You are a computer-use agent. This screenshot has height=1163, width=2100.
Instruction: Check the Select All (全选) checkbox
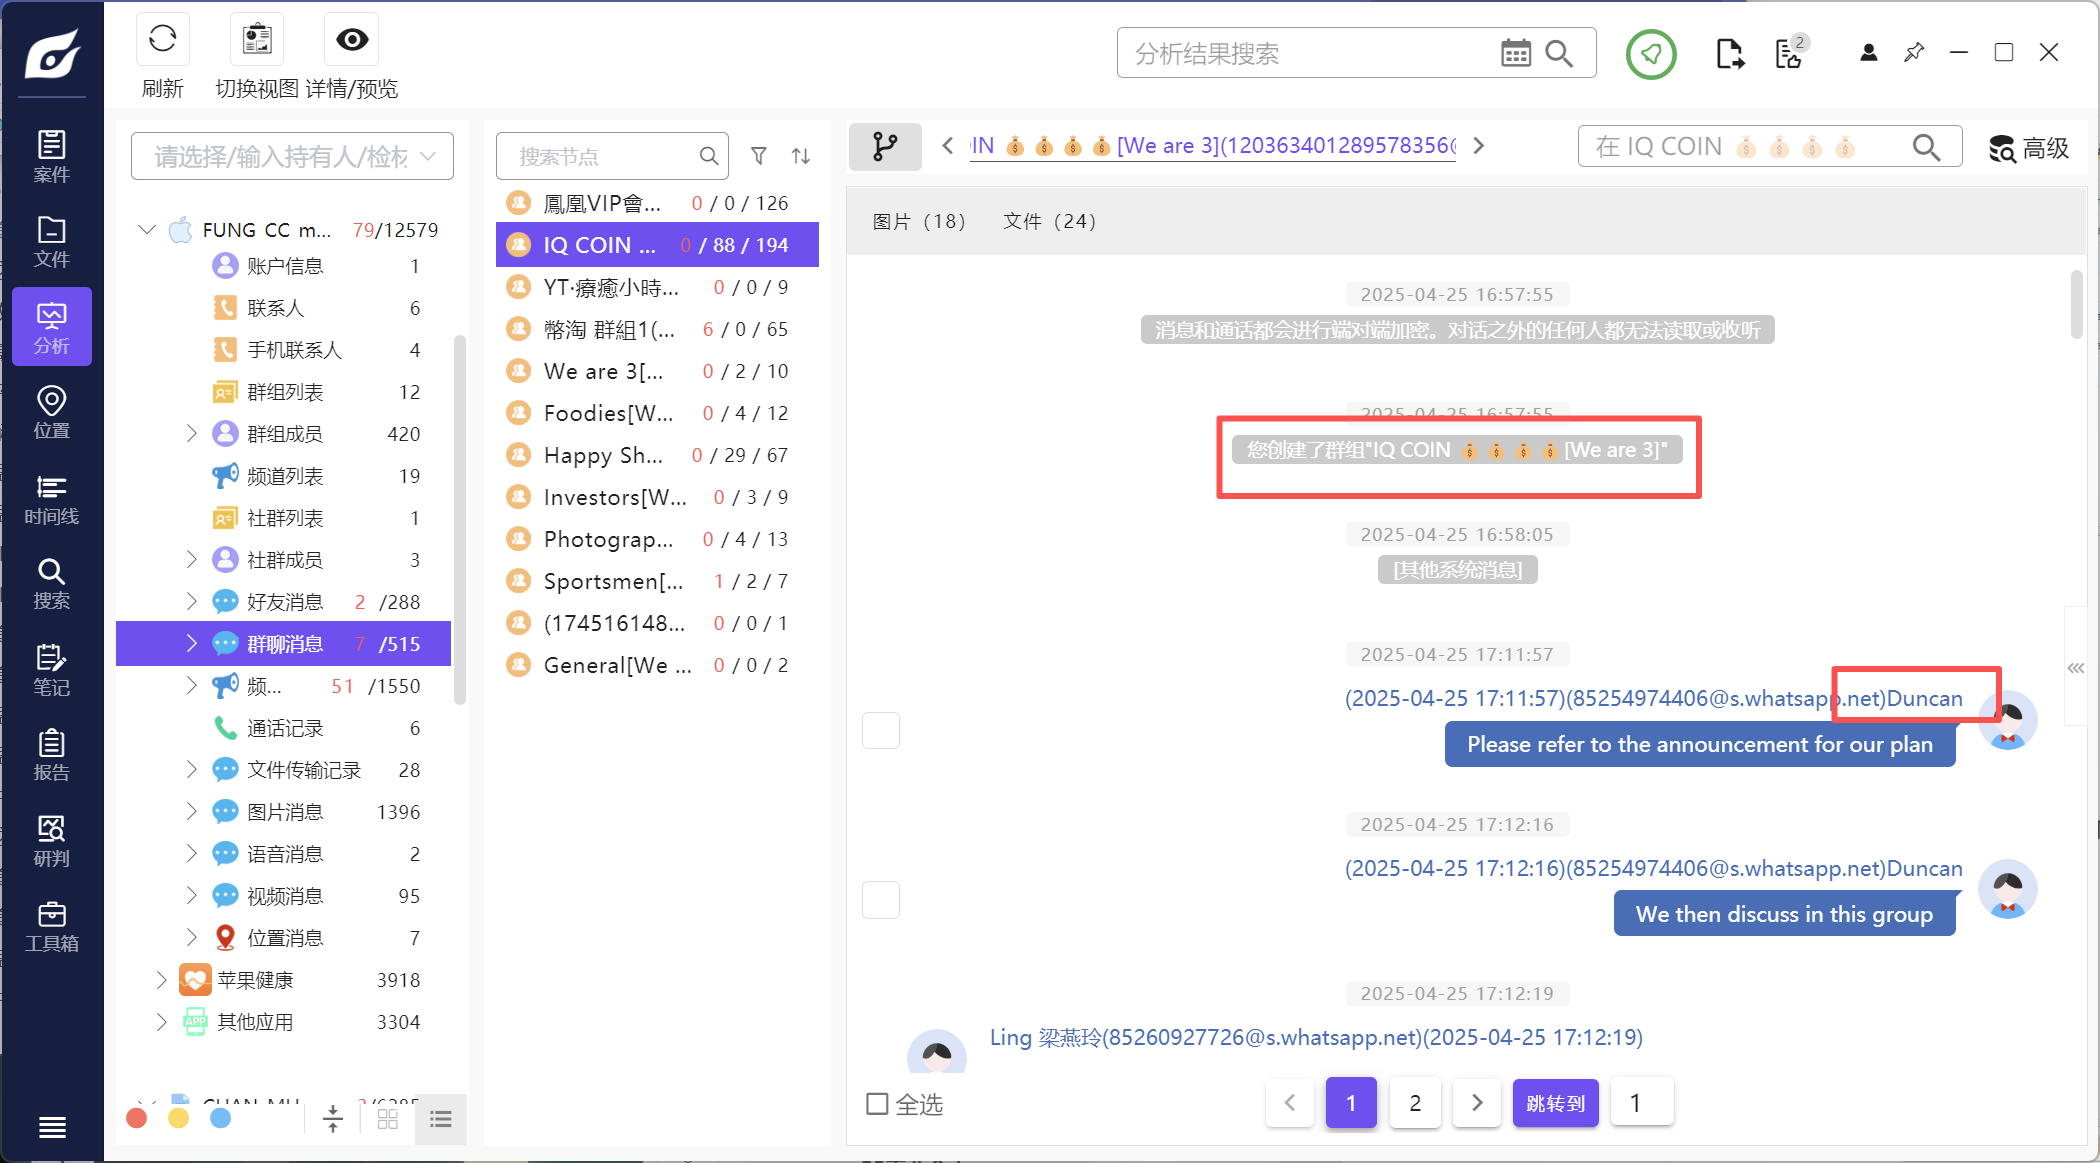point(877,1104)
